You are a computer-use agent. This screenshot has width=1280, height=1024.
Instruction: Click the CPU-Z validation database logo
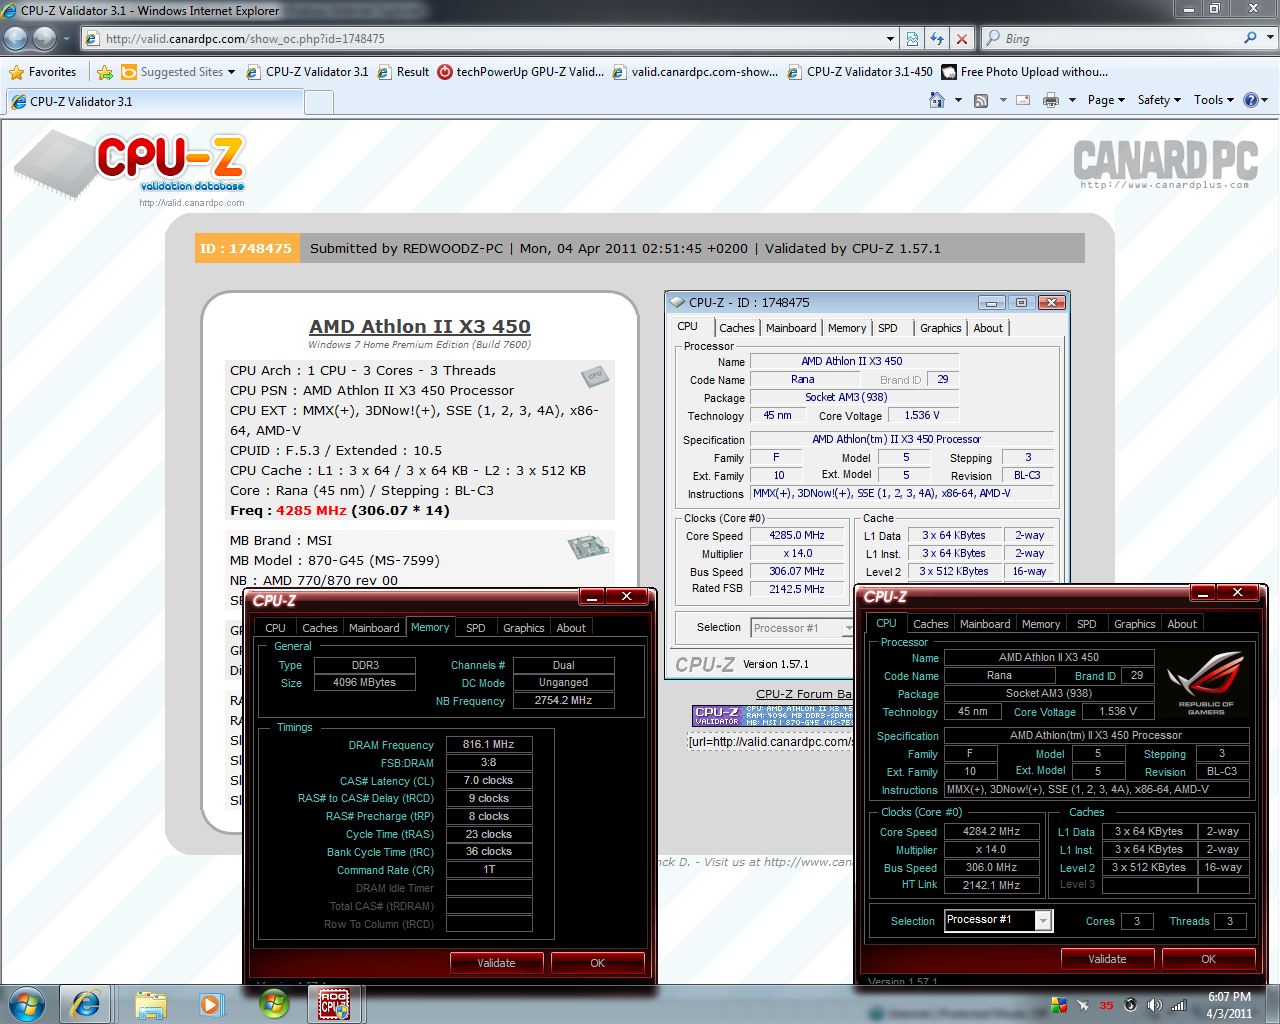(x=132, y=166)
